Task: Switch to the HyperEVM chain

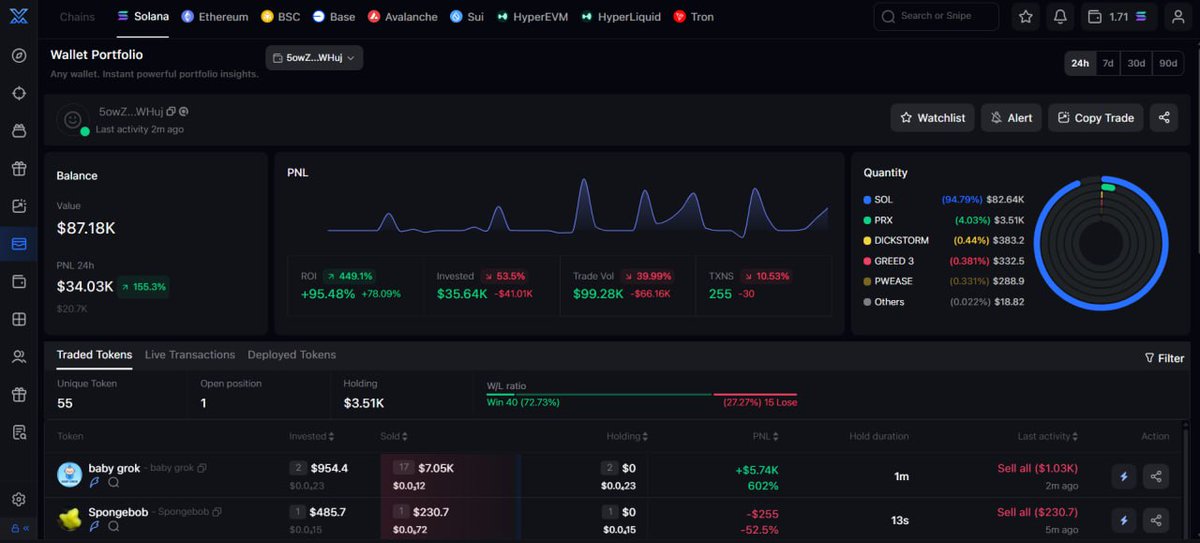Action: point(532,17)
